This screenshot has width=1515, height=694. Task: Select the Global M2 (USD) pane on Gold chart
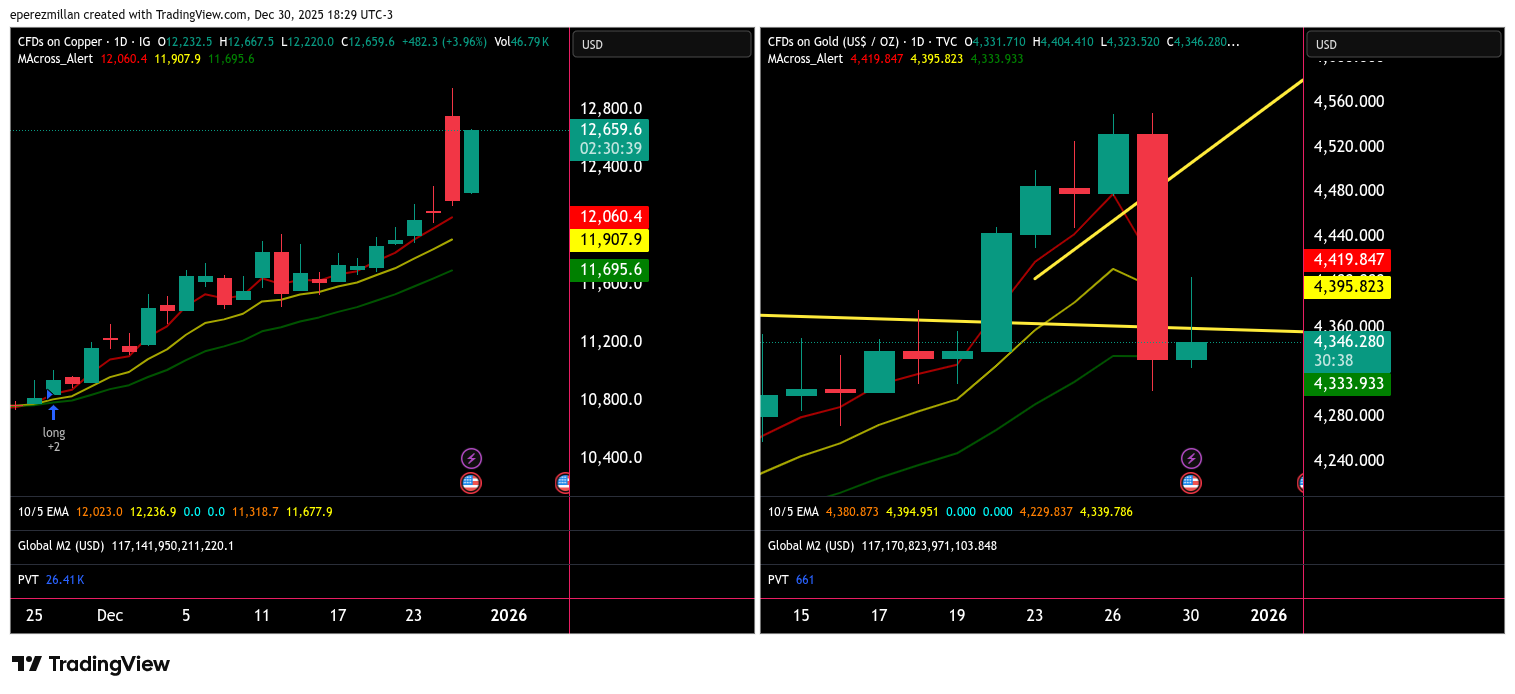811,546
